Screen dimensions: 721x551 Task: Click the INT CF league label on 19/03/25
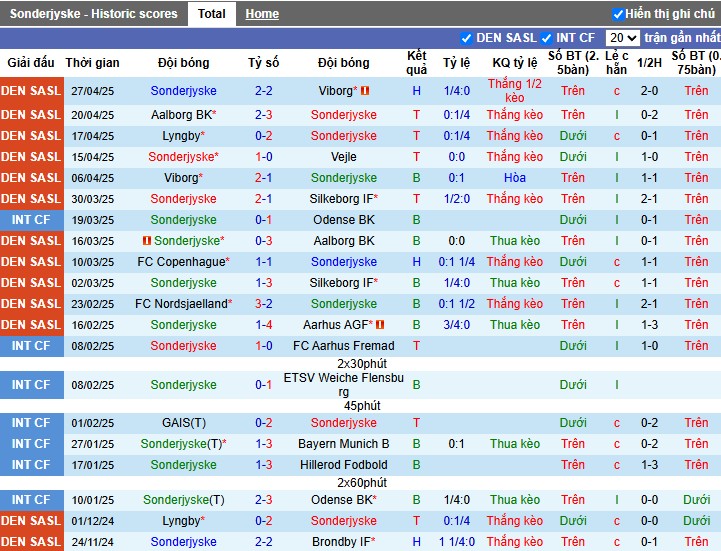31,220
